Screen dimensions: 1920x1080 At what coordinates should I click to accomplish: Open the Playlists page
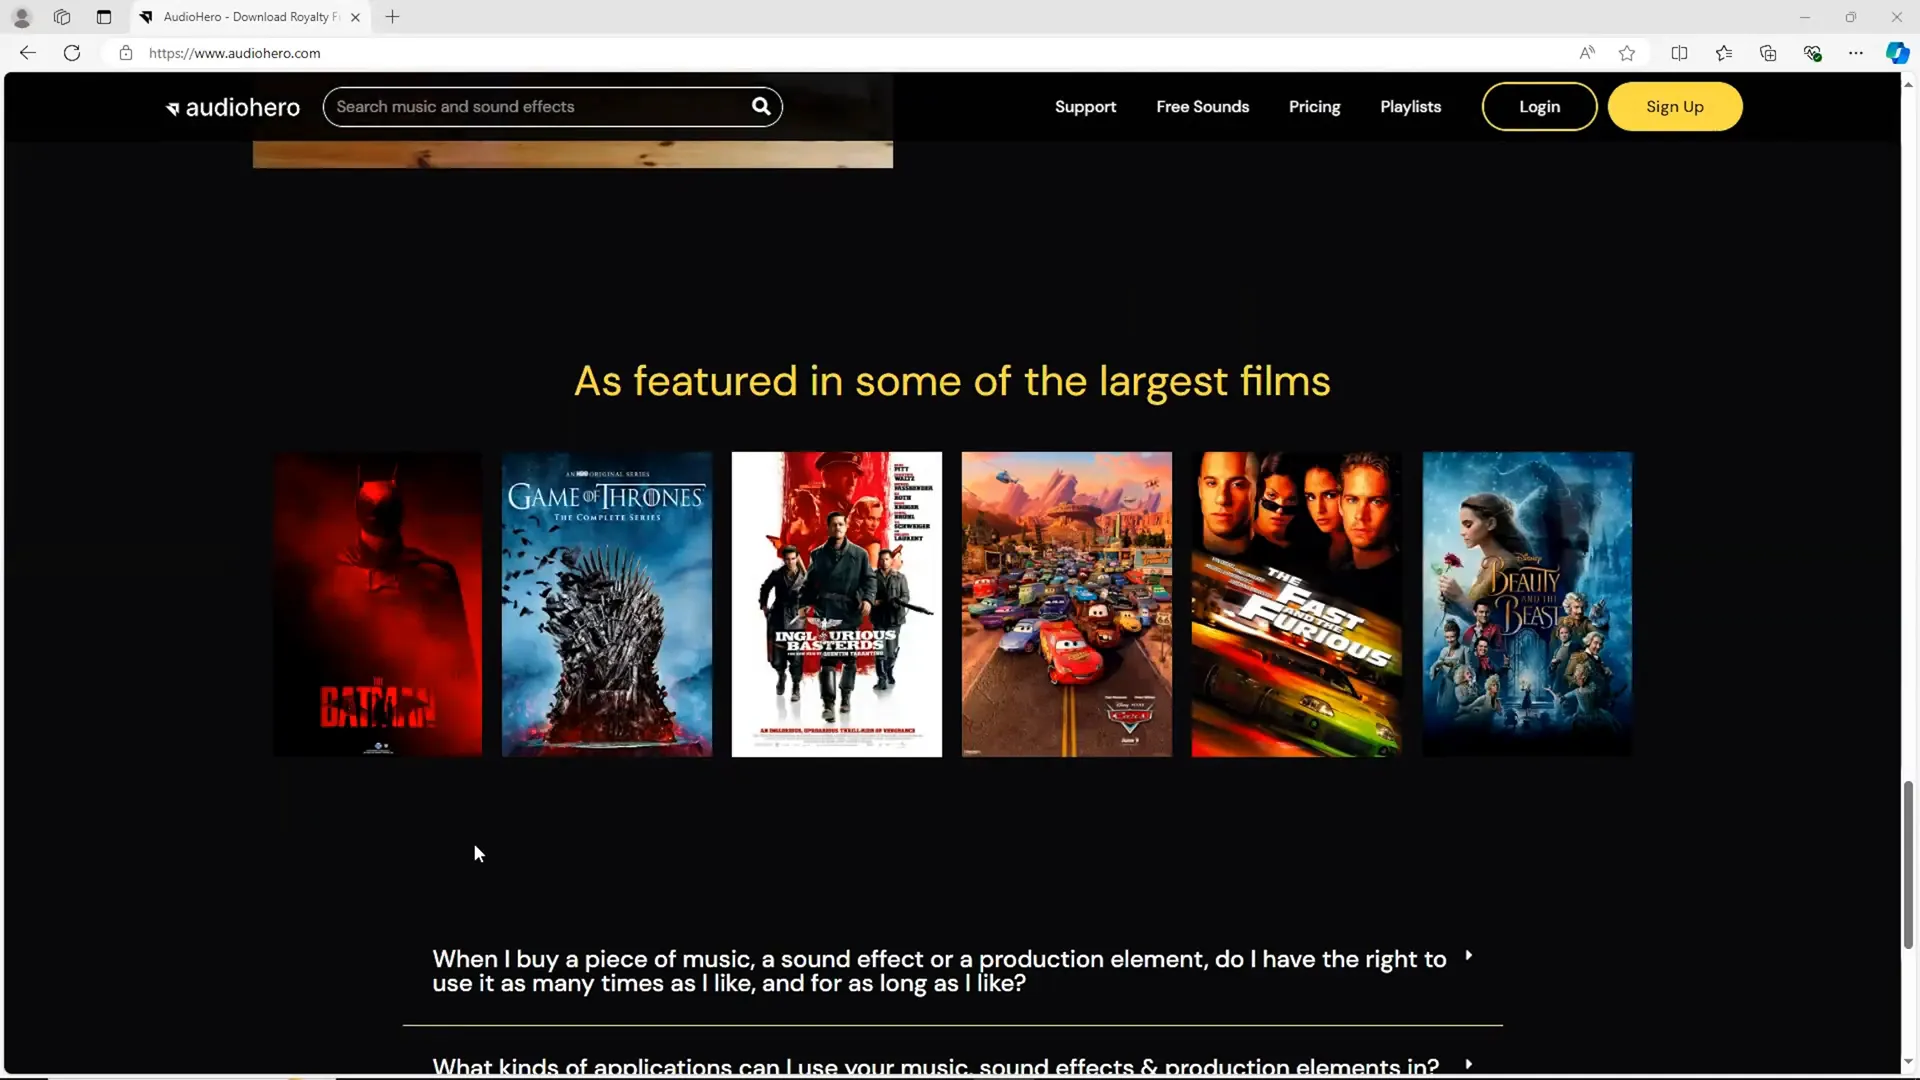[1410, 107]
